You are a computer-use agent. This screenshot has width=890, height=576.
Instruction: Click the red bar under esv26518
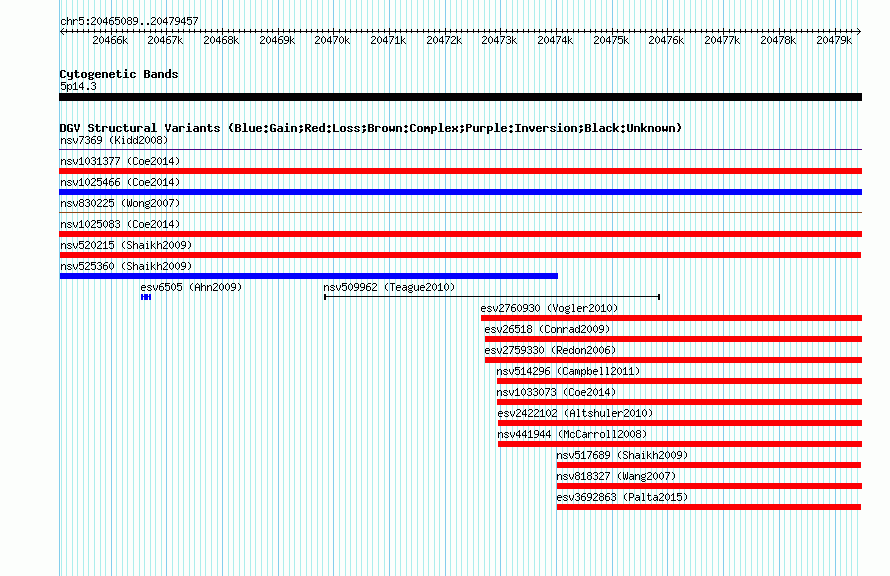point(673,339)
